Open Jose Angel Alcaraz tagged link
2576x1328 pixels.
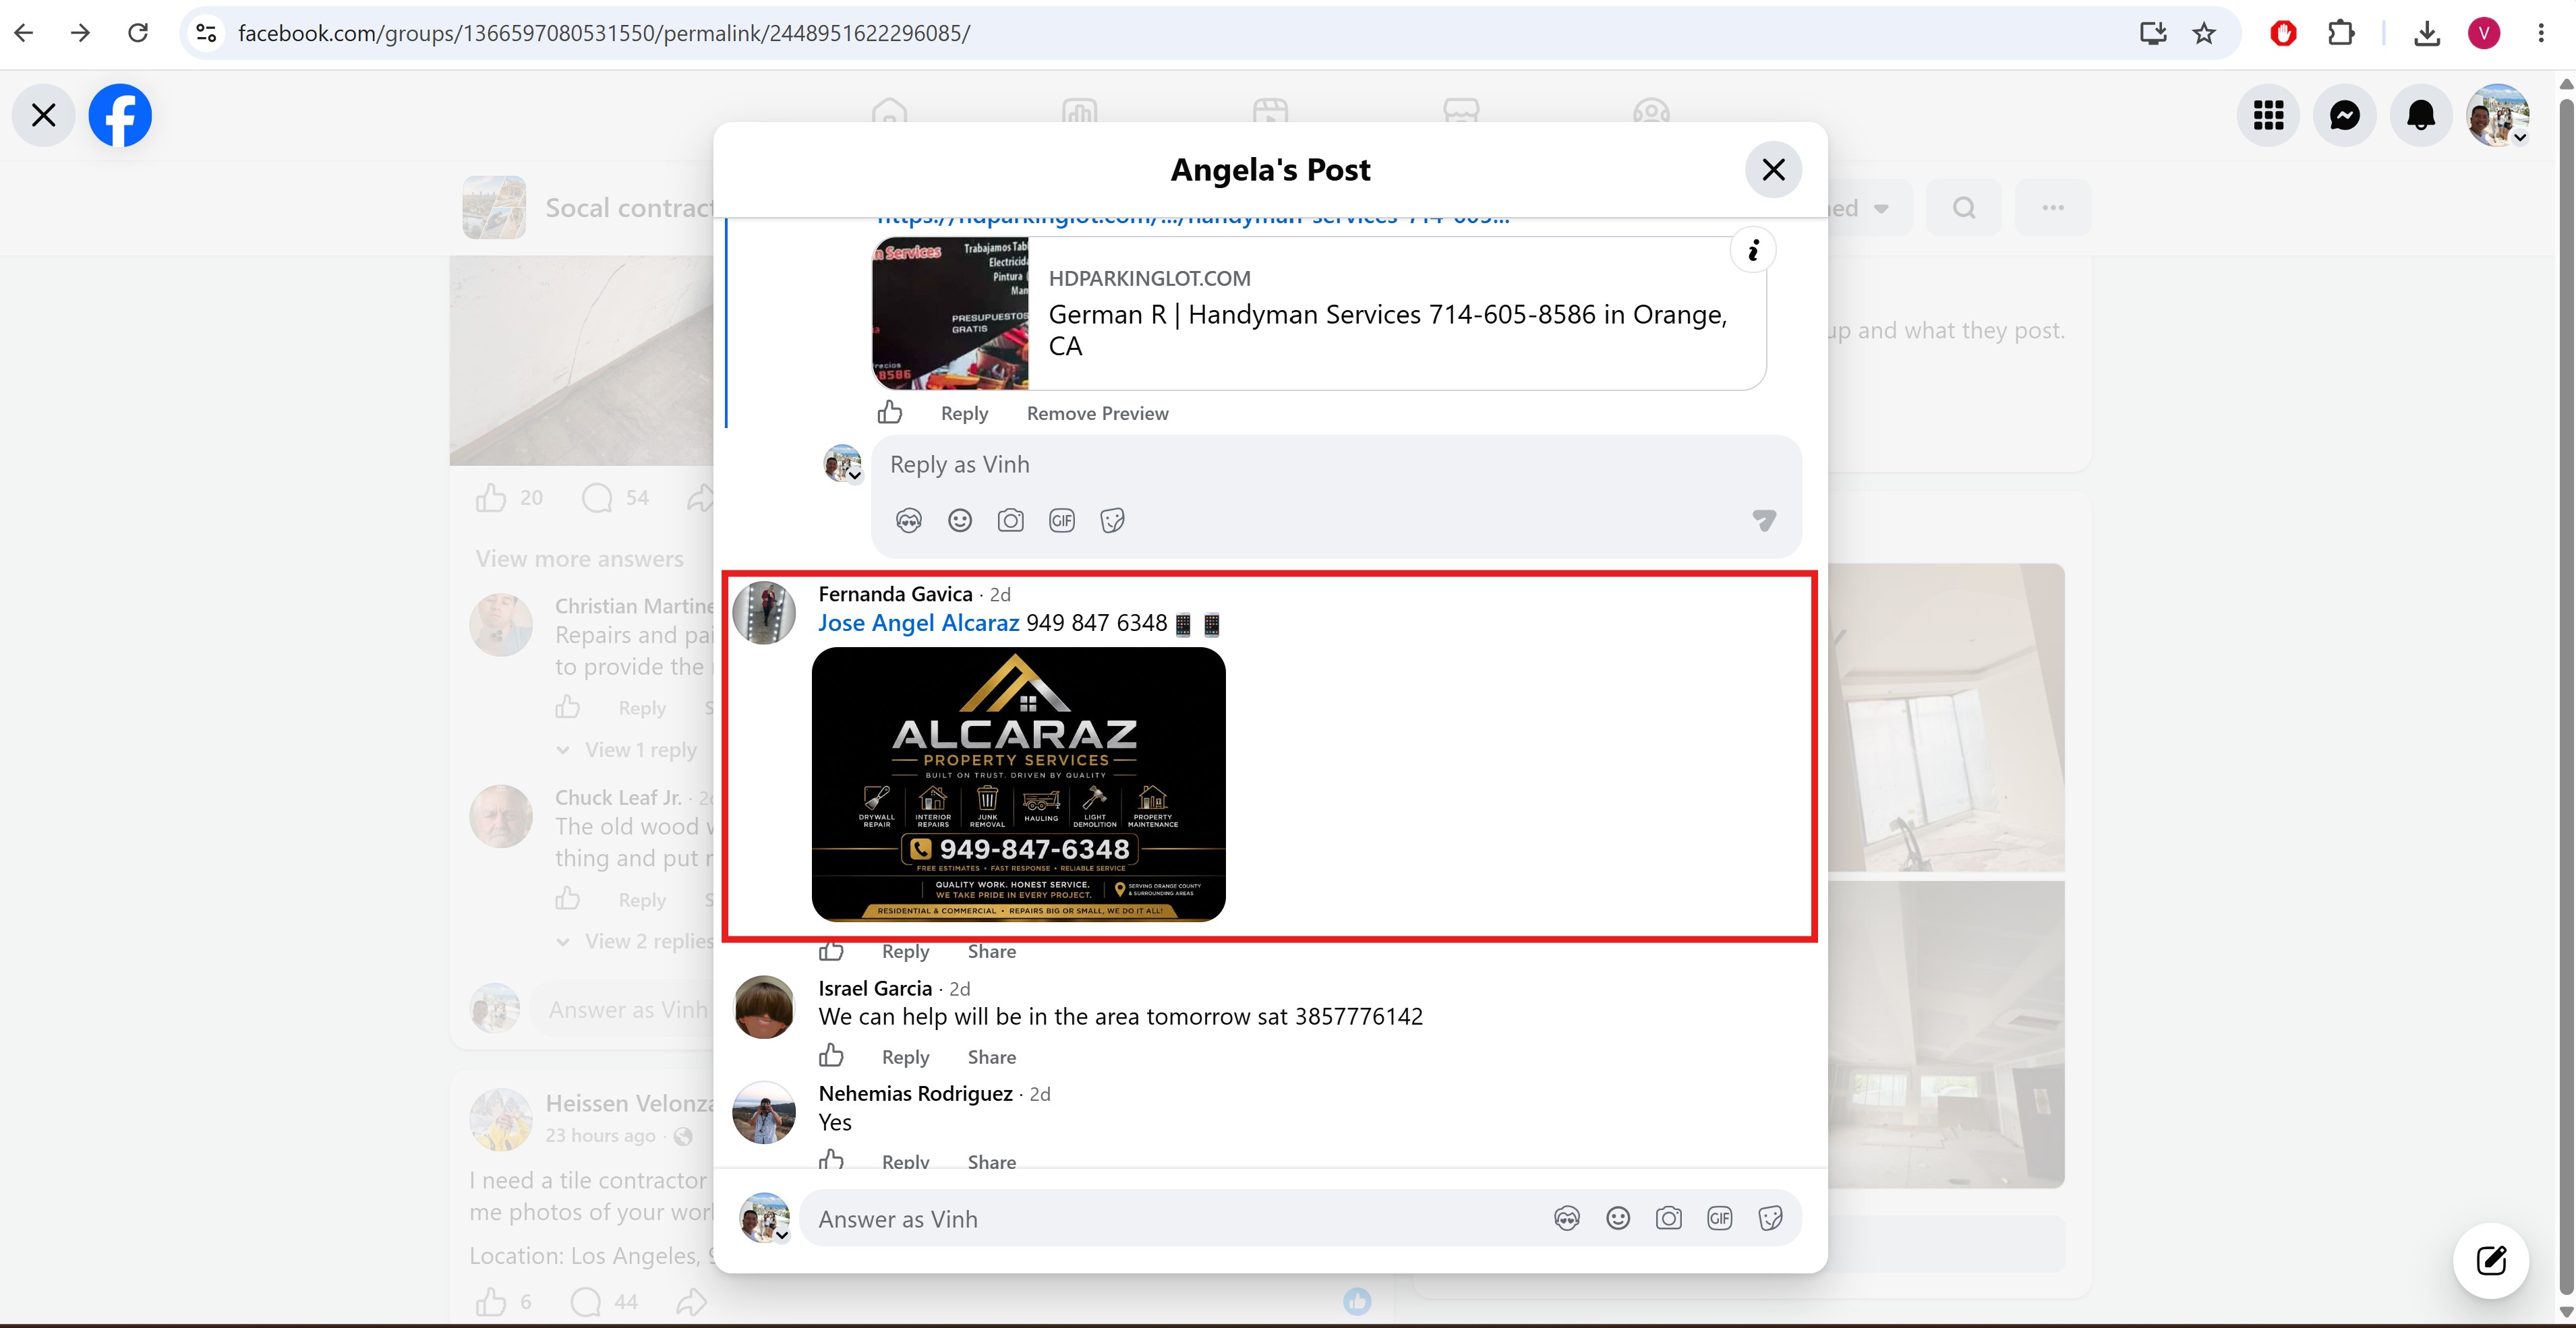[x=918, y=623]
